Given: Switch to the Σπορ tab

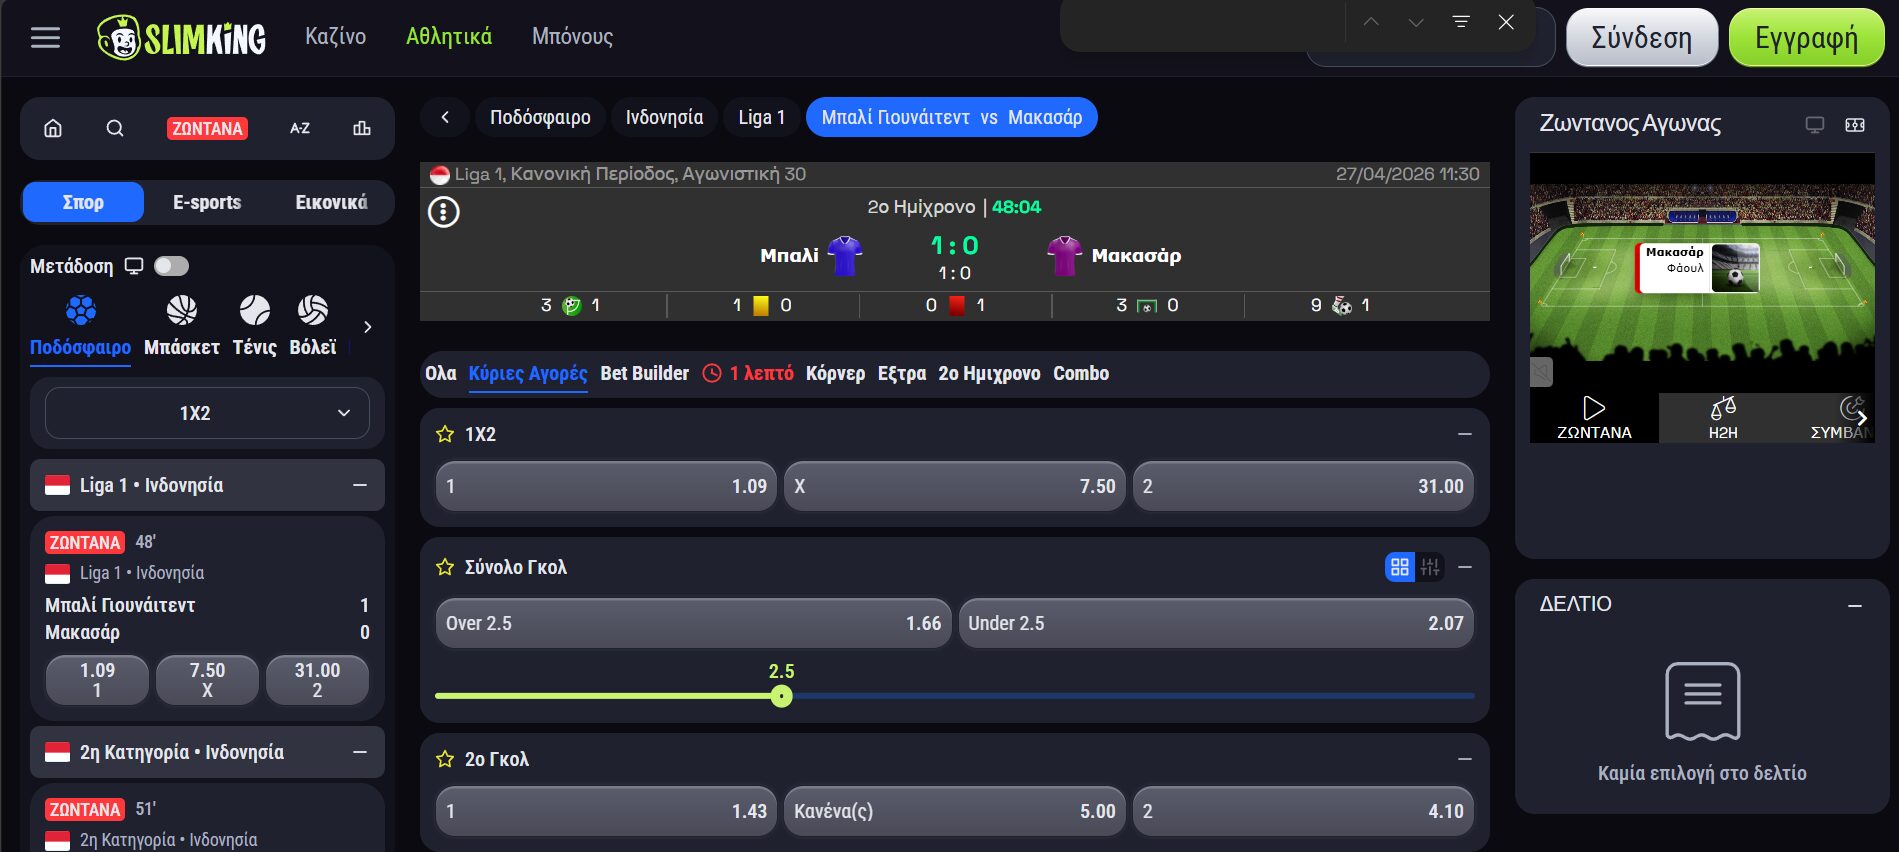Looking at the screenshot, I should tap(83, 202).
